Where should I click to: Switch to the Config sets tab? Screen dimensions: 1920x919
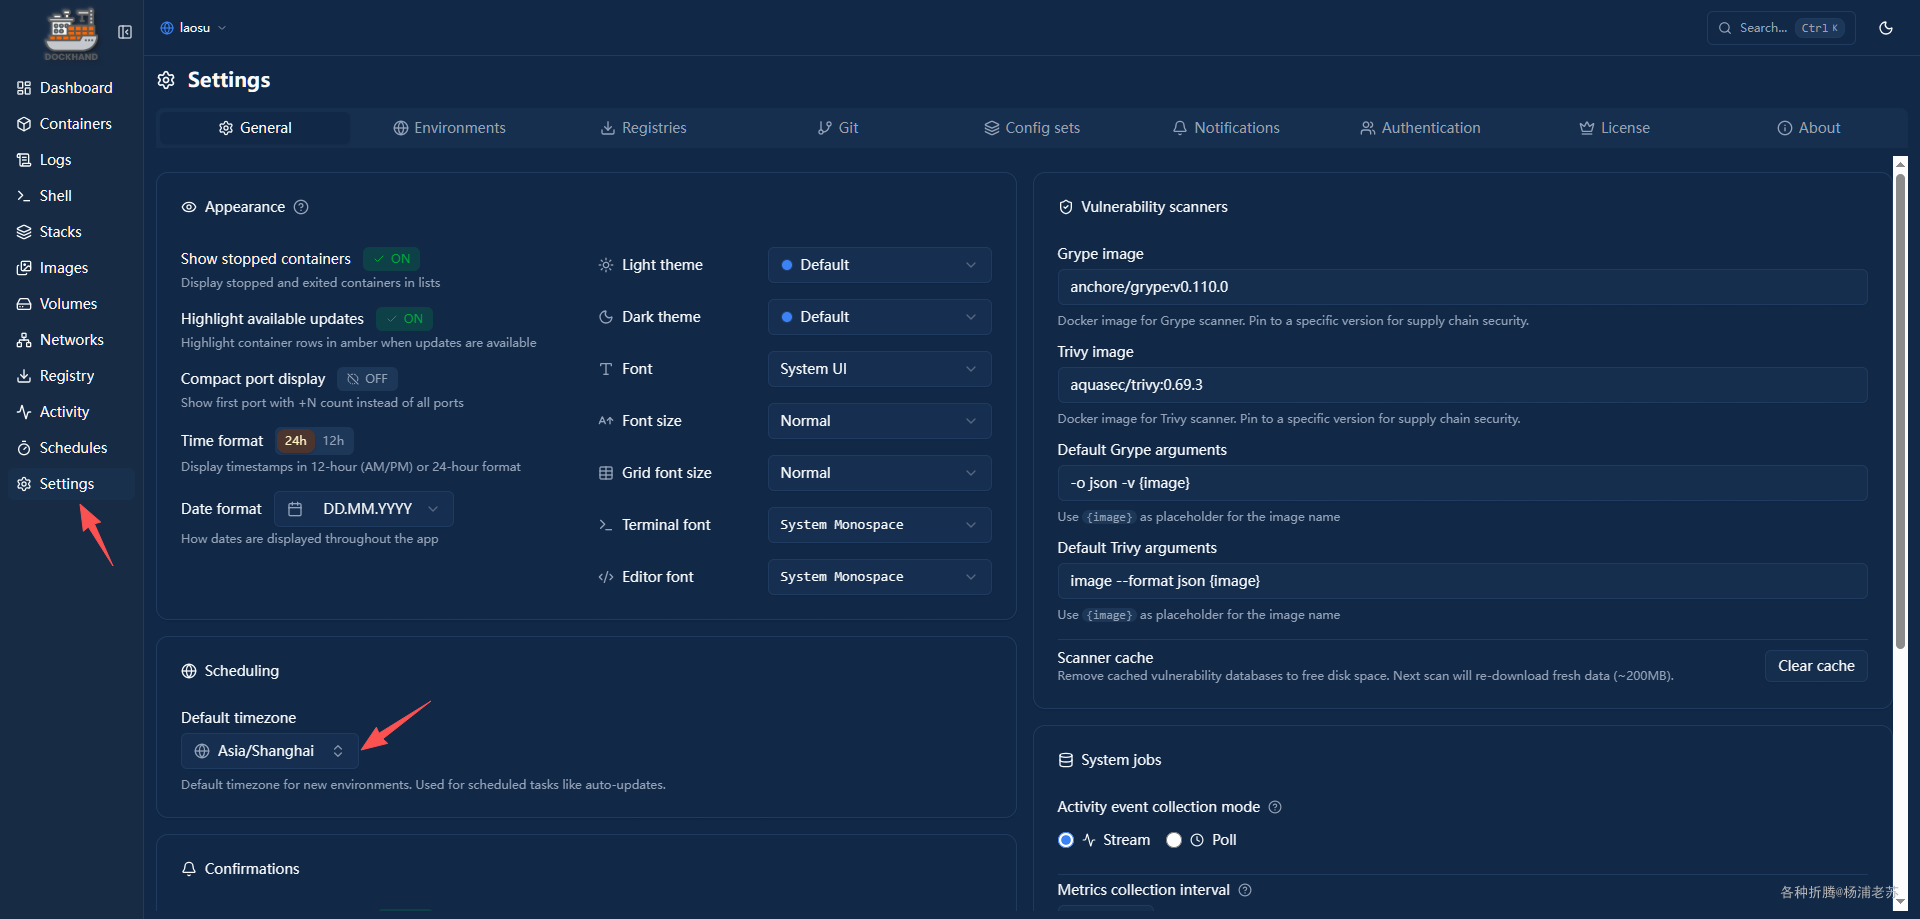click(x=1032, y=128)
